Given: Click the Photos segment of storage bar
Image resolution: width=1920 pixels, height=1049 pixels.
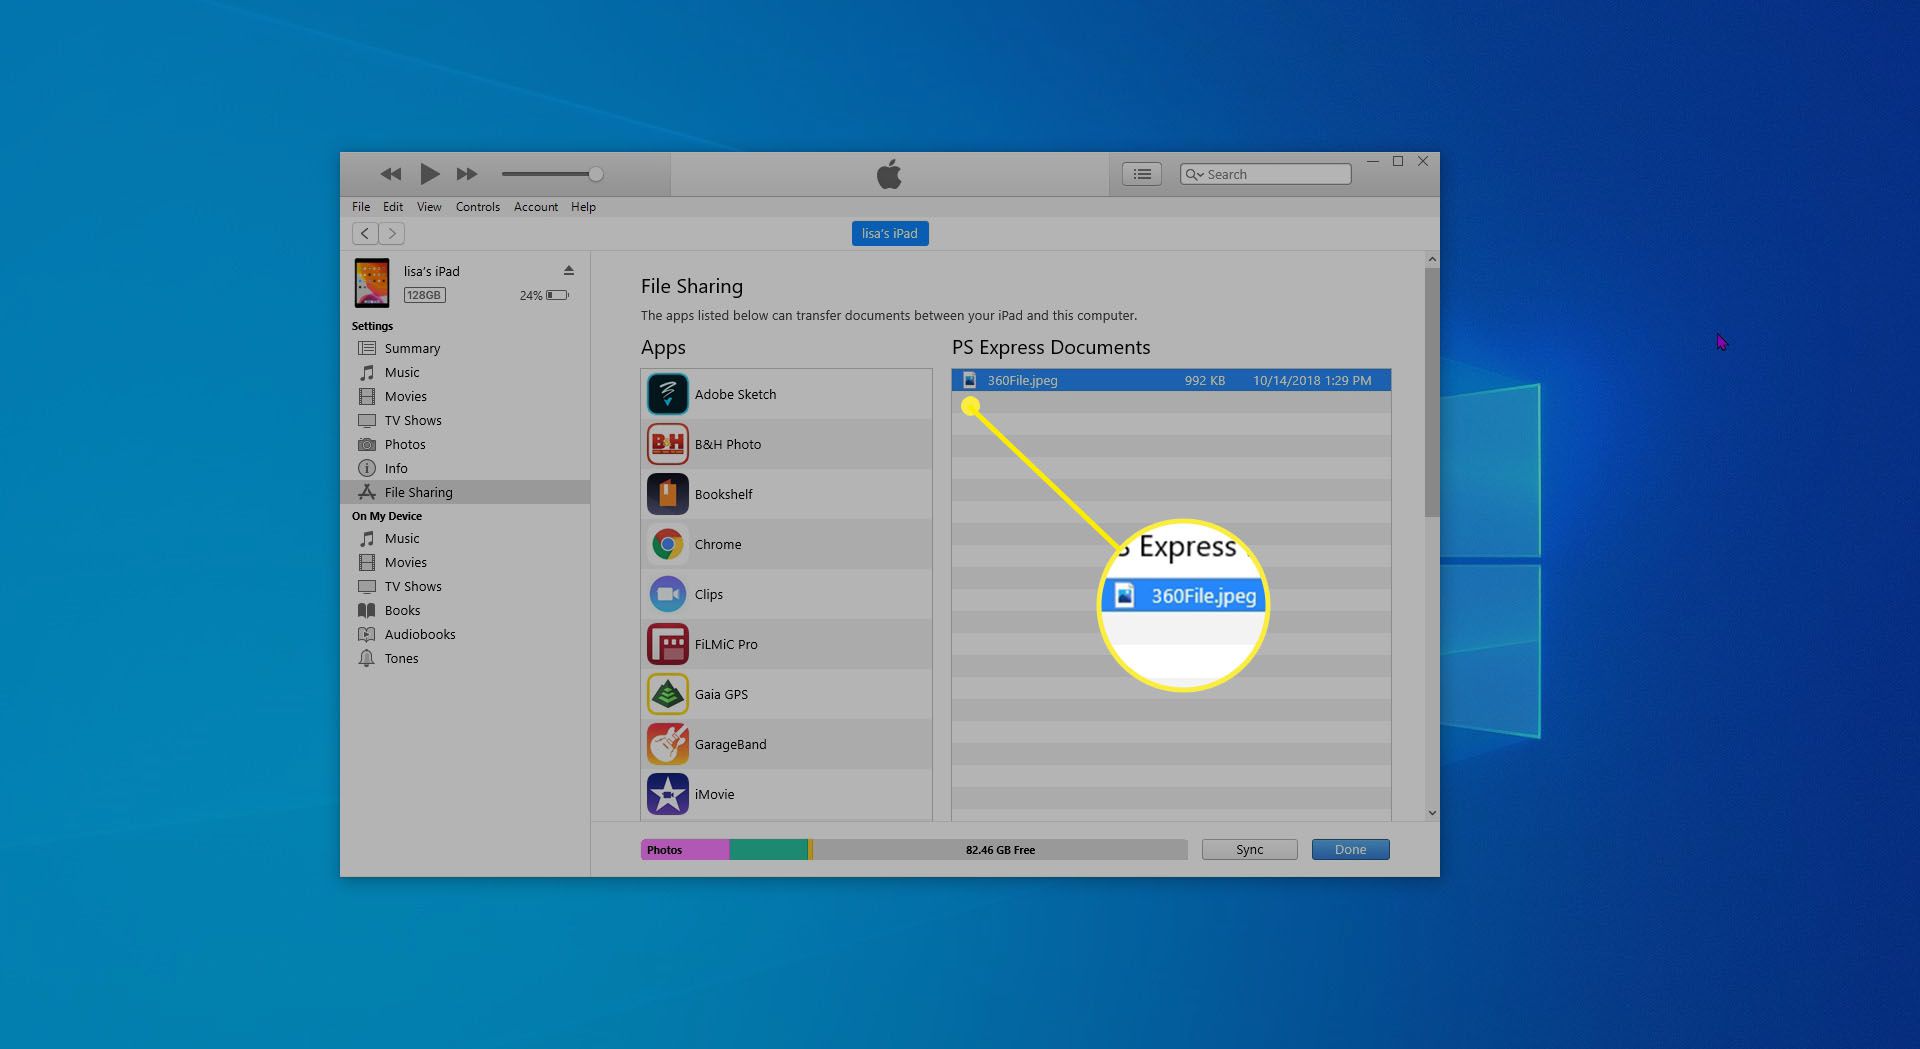Looking at the screenshot, I should [685, 850].
